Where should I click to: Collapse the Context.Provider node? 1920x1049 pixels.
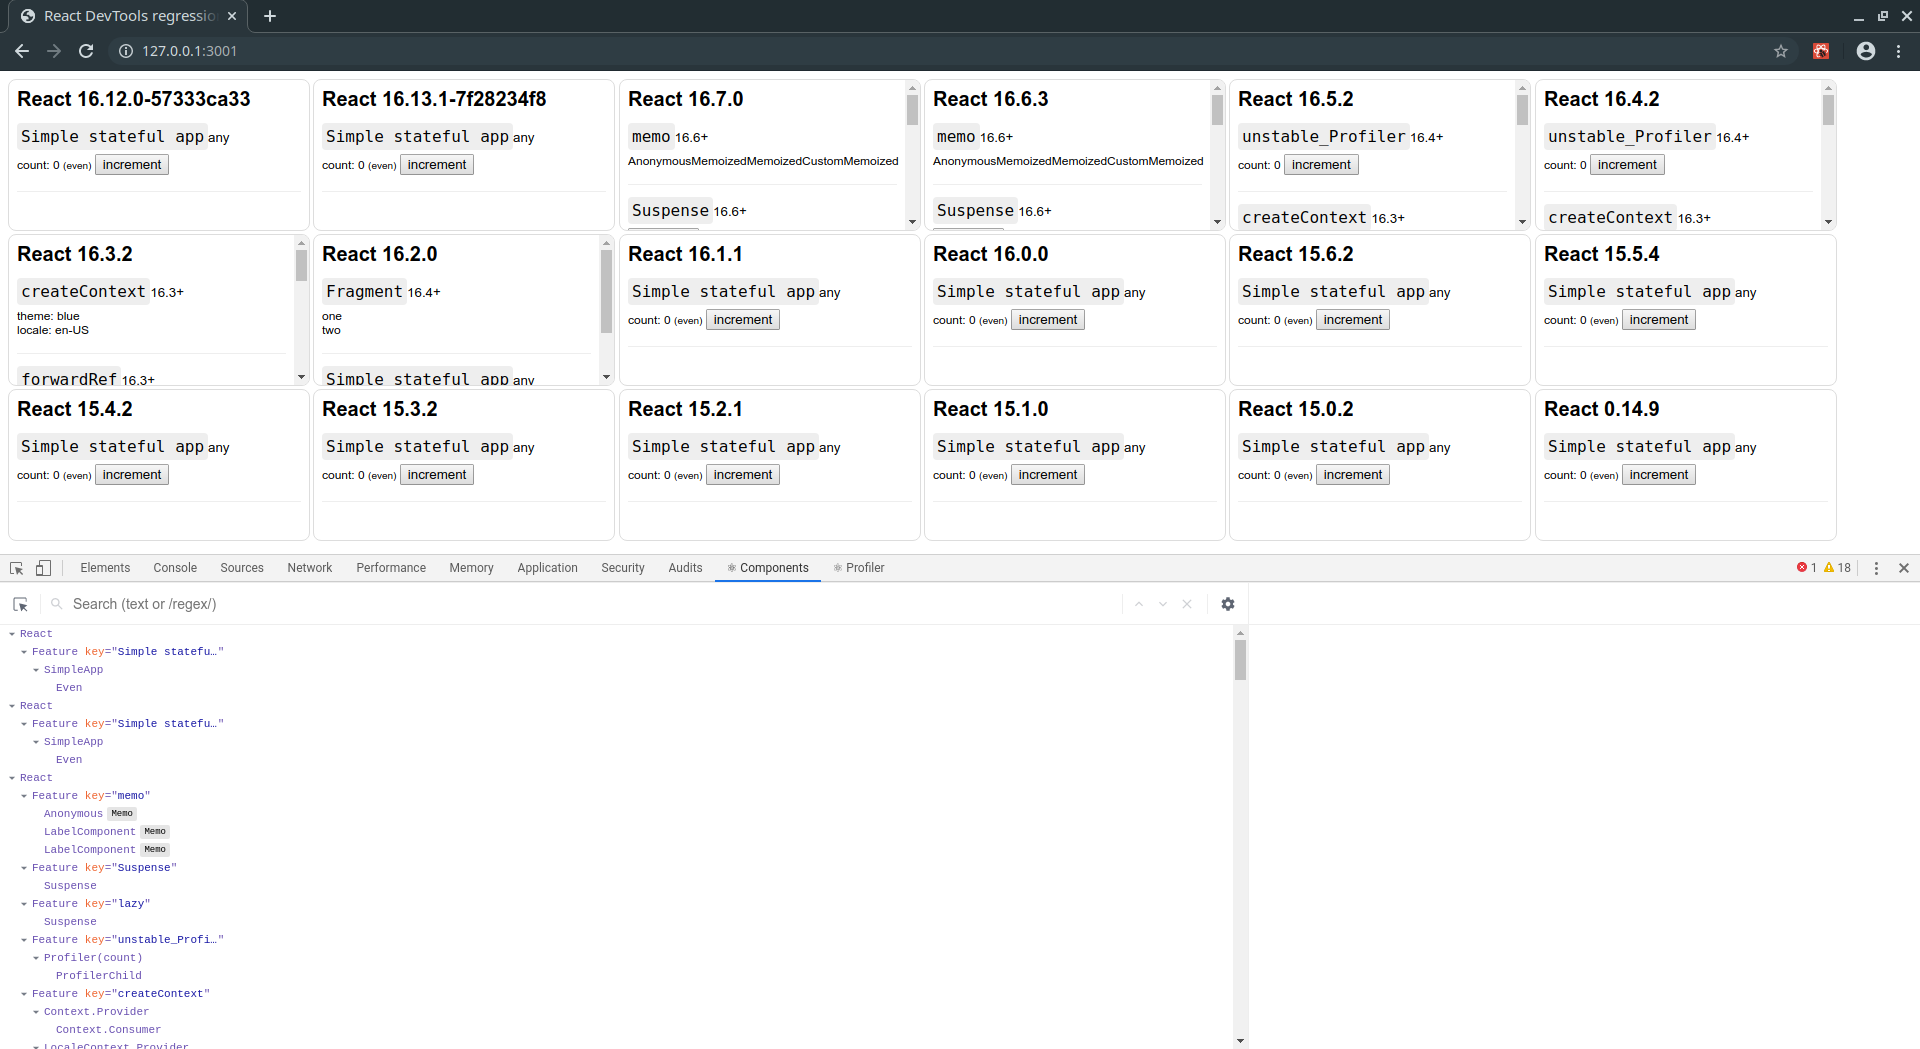pos(36,1012)
